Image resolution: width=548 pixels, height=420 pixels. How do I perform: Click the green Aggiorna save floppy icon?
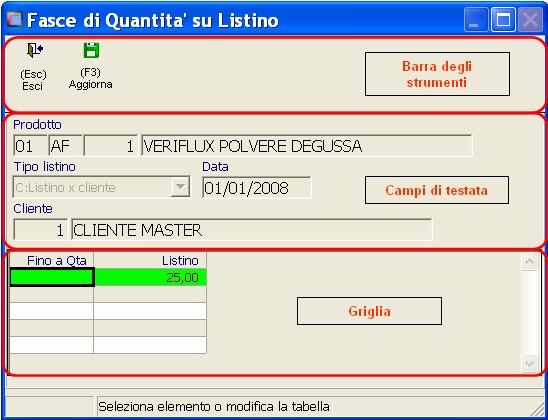91,50
